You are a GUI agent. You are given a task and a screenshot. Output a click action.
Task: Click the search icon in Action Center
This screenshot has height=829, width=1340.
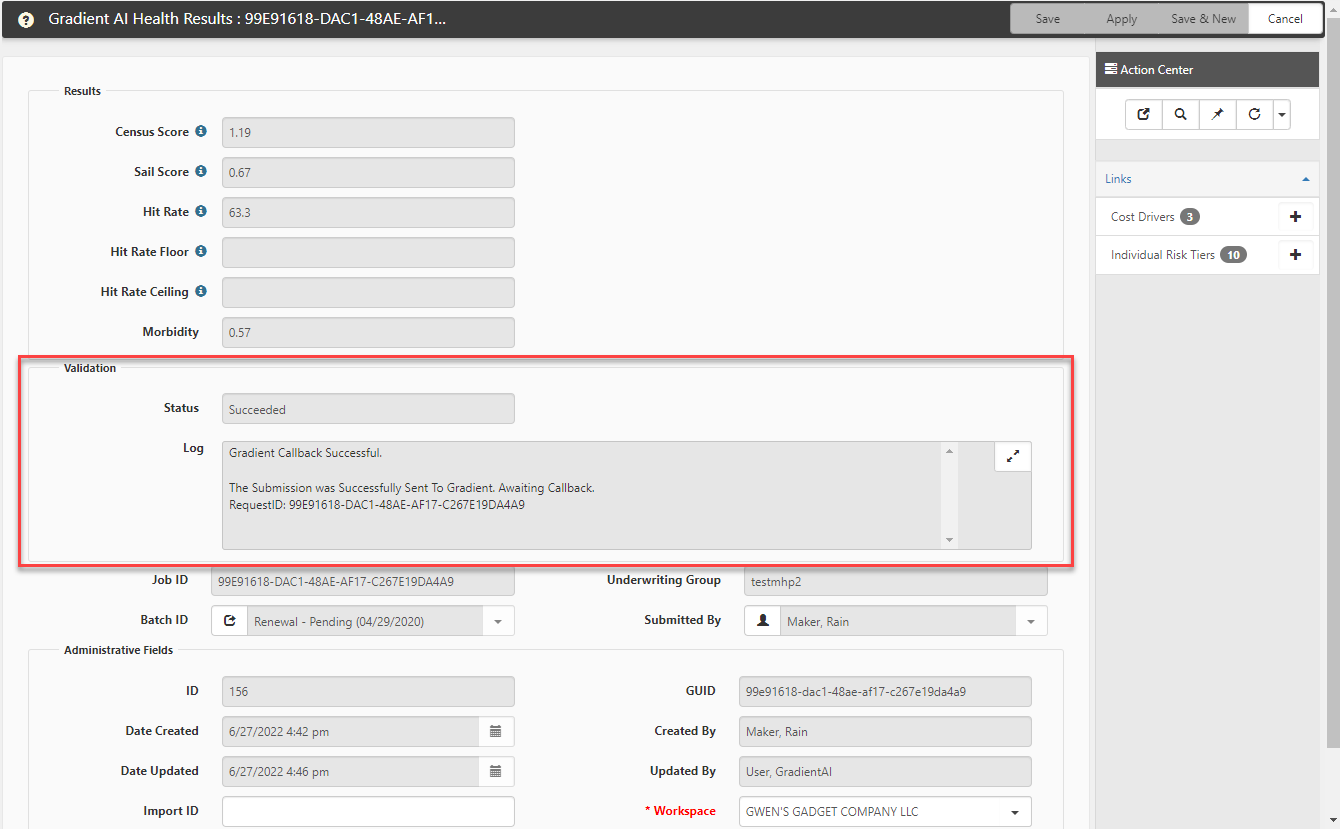tap(1181, 115)
